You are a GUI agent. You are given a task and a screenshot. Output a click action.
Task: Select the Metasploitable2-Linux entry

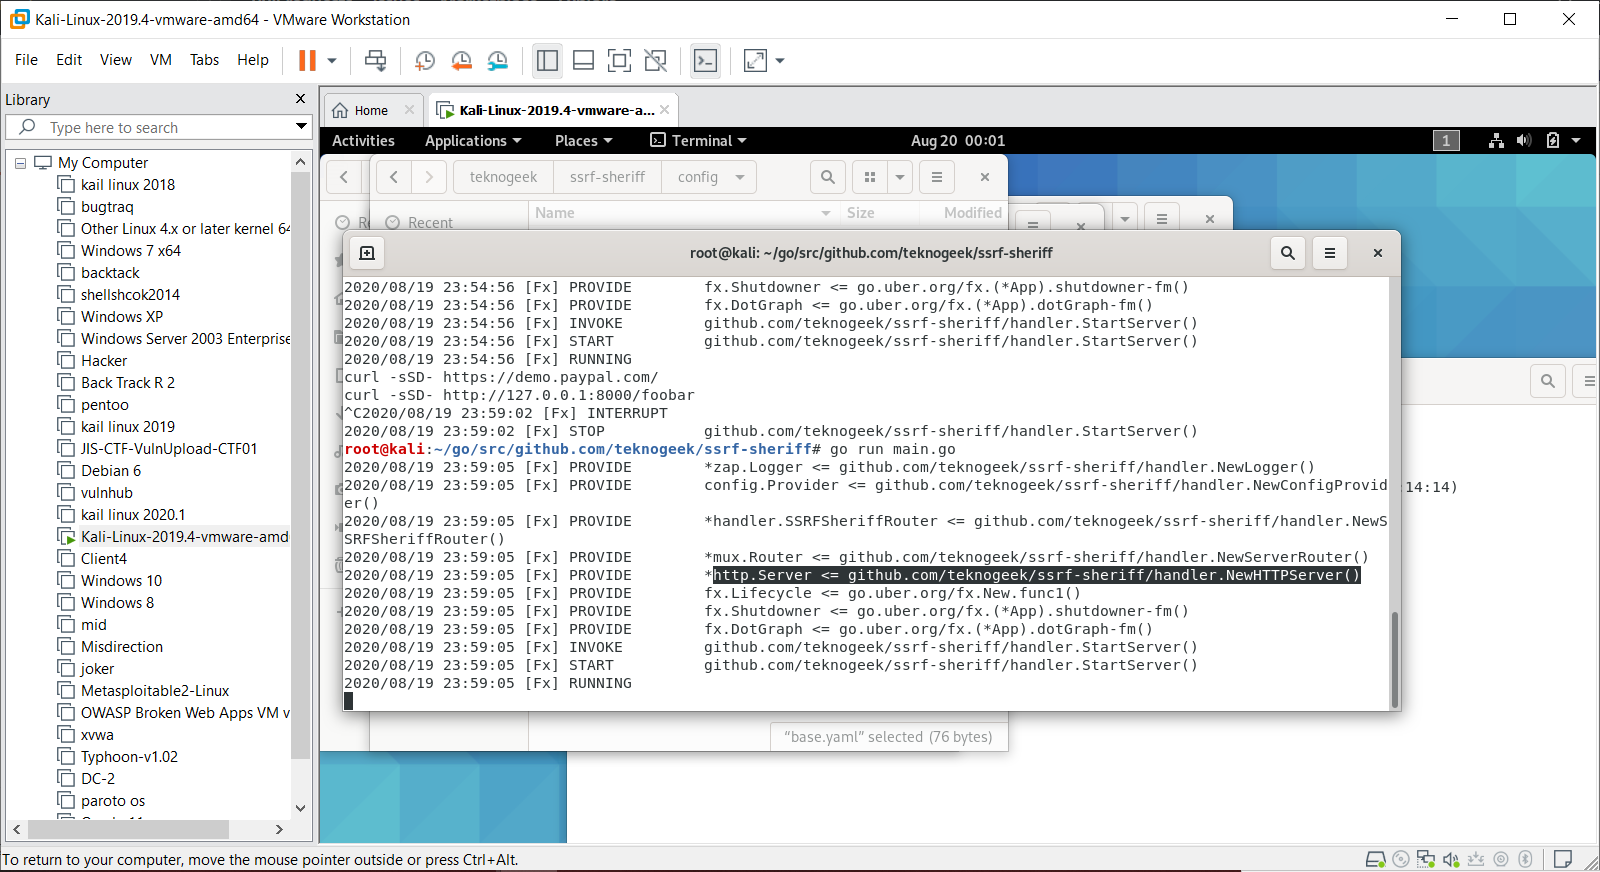click(x=155, y=691)
